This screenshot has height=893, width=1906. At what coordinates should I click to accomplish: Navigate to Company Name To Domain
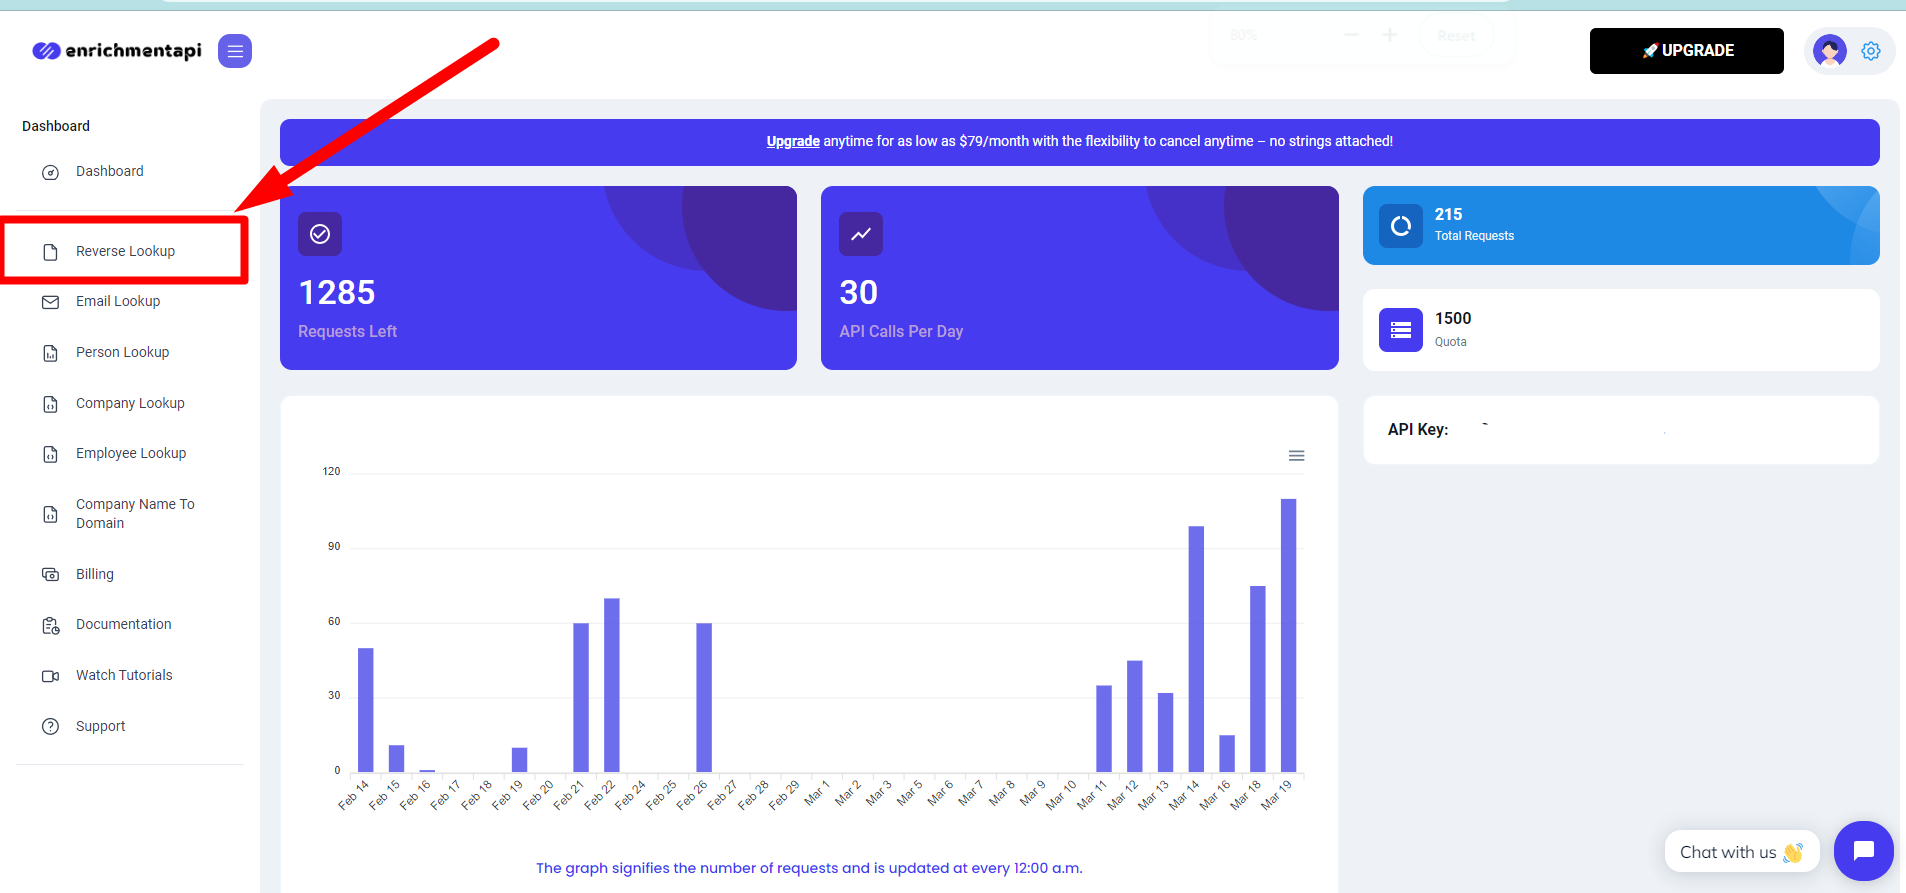click(135, 514)
